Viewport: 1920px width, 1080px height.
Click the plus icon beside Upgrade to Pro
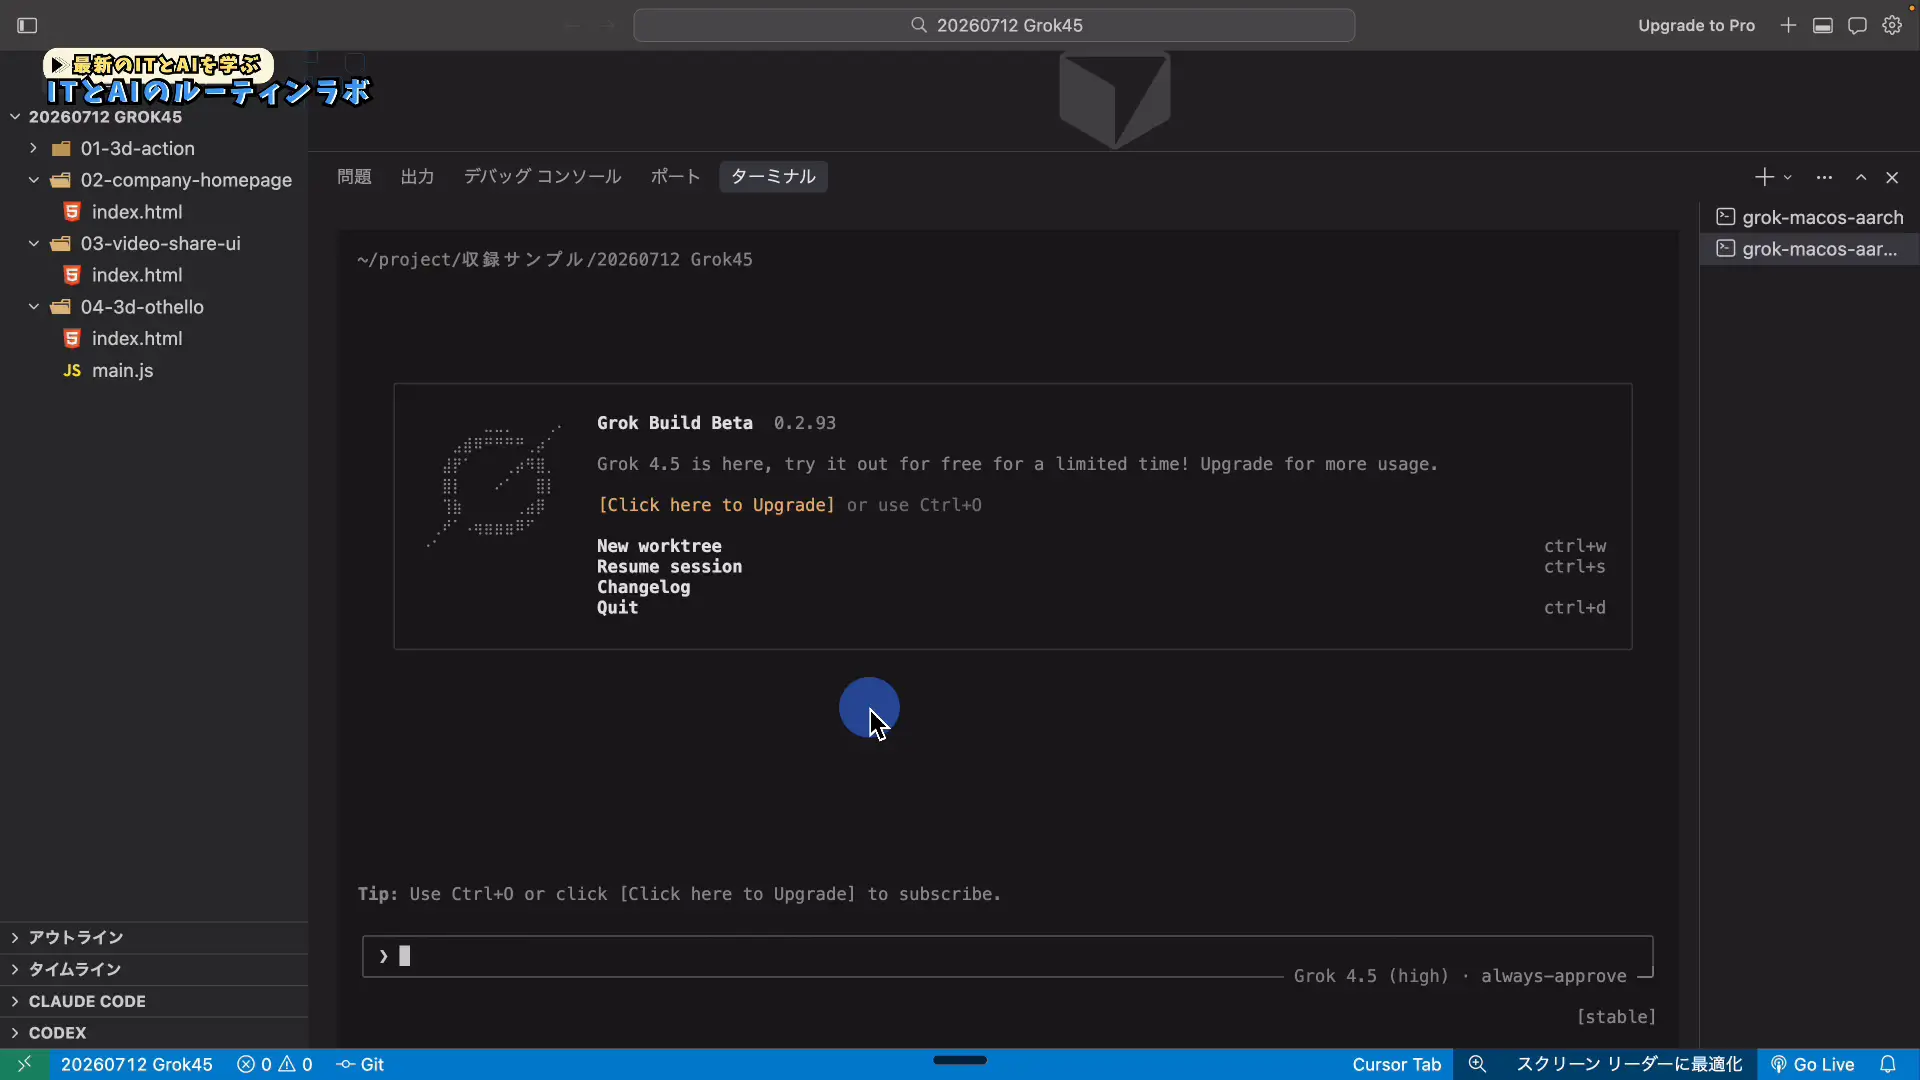(1788, 25)
